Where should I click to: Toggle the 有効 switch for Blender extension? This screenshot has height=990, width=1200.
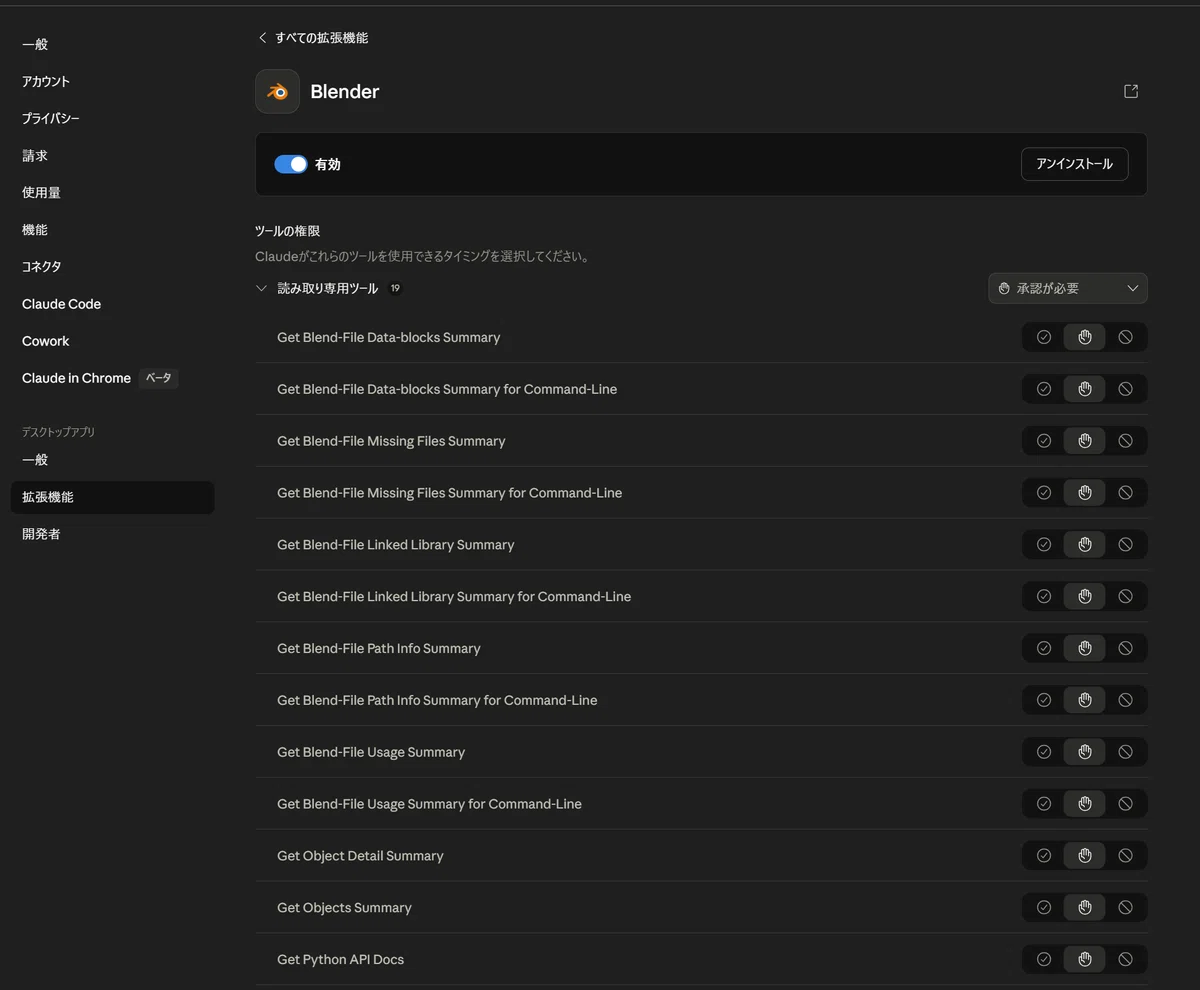pos(291,164)
